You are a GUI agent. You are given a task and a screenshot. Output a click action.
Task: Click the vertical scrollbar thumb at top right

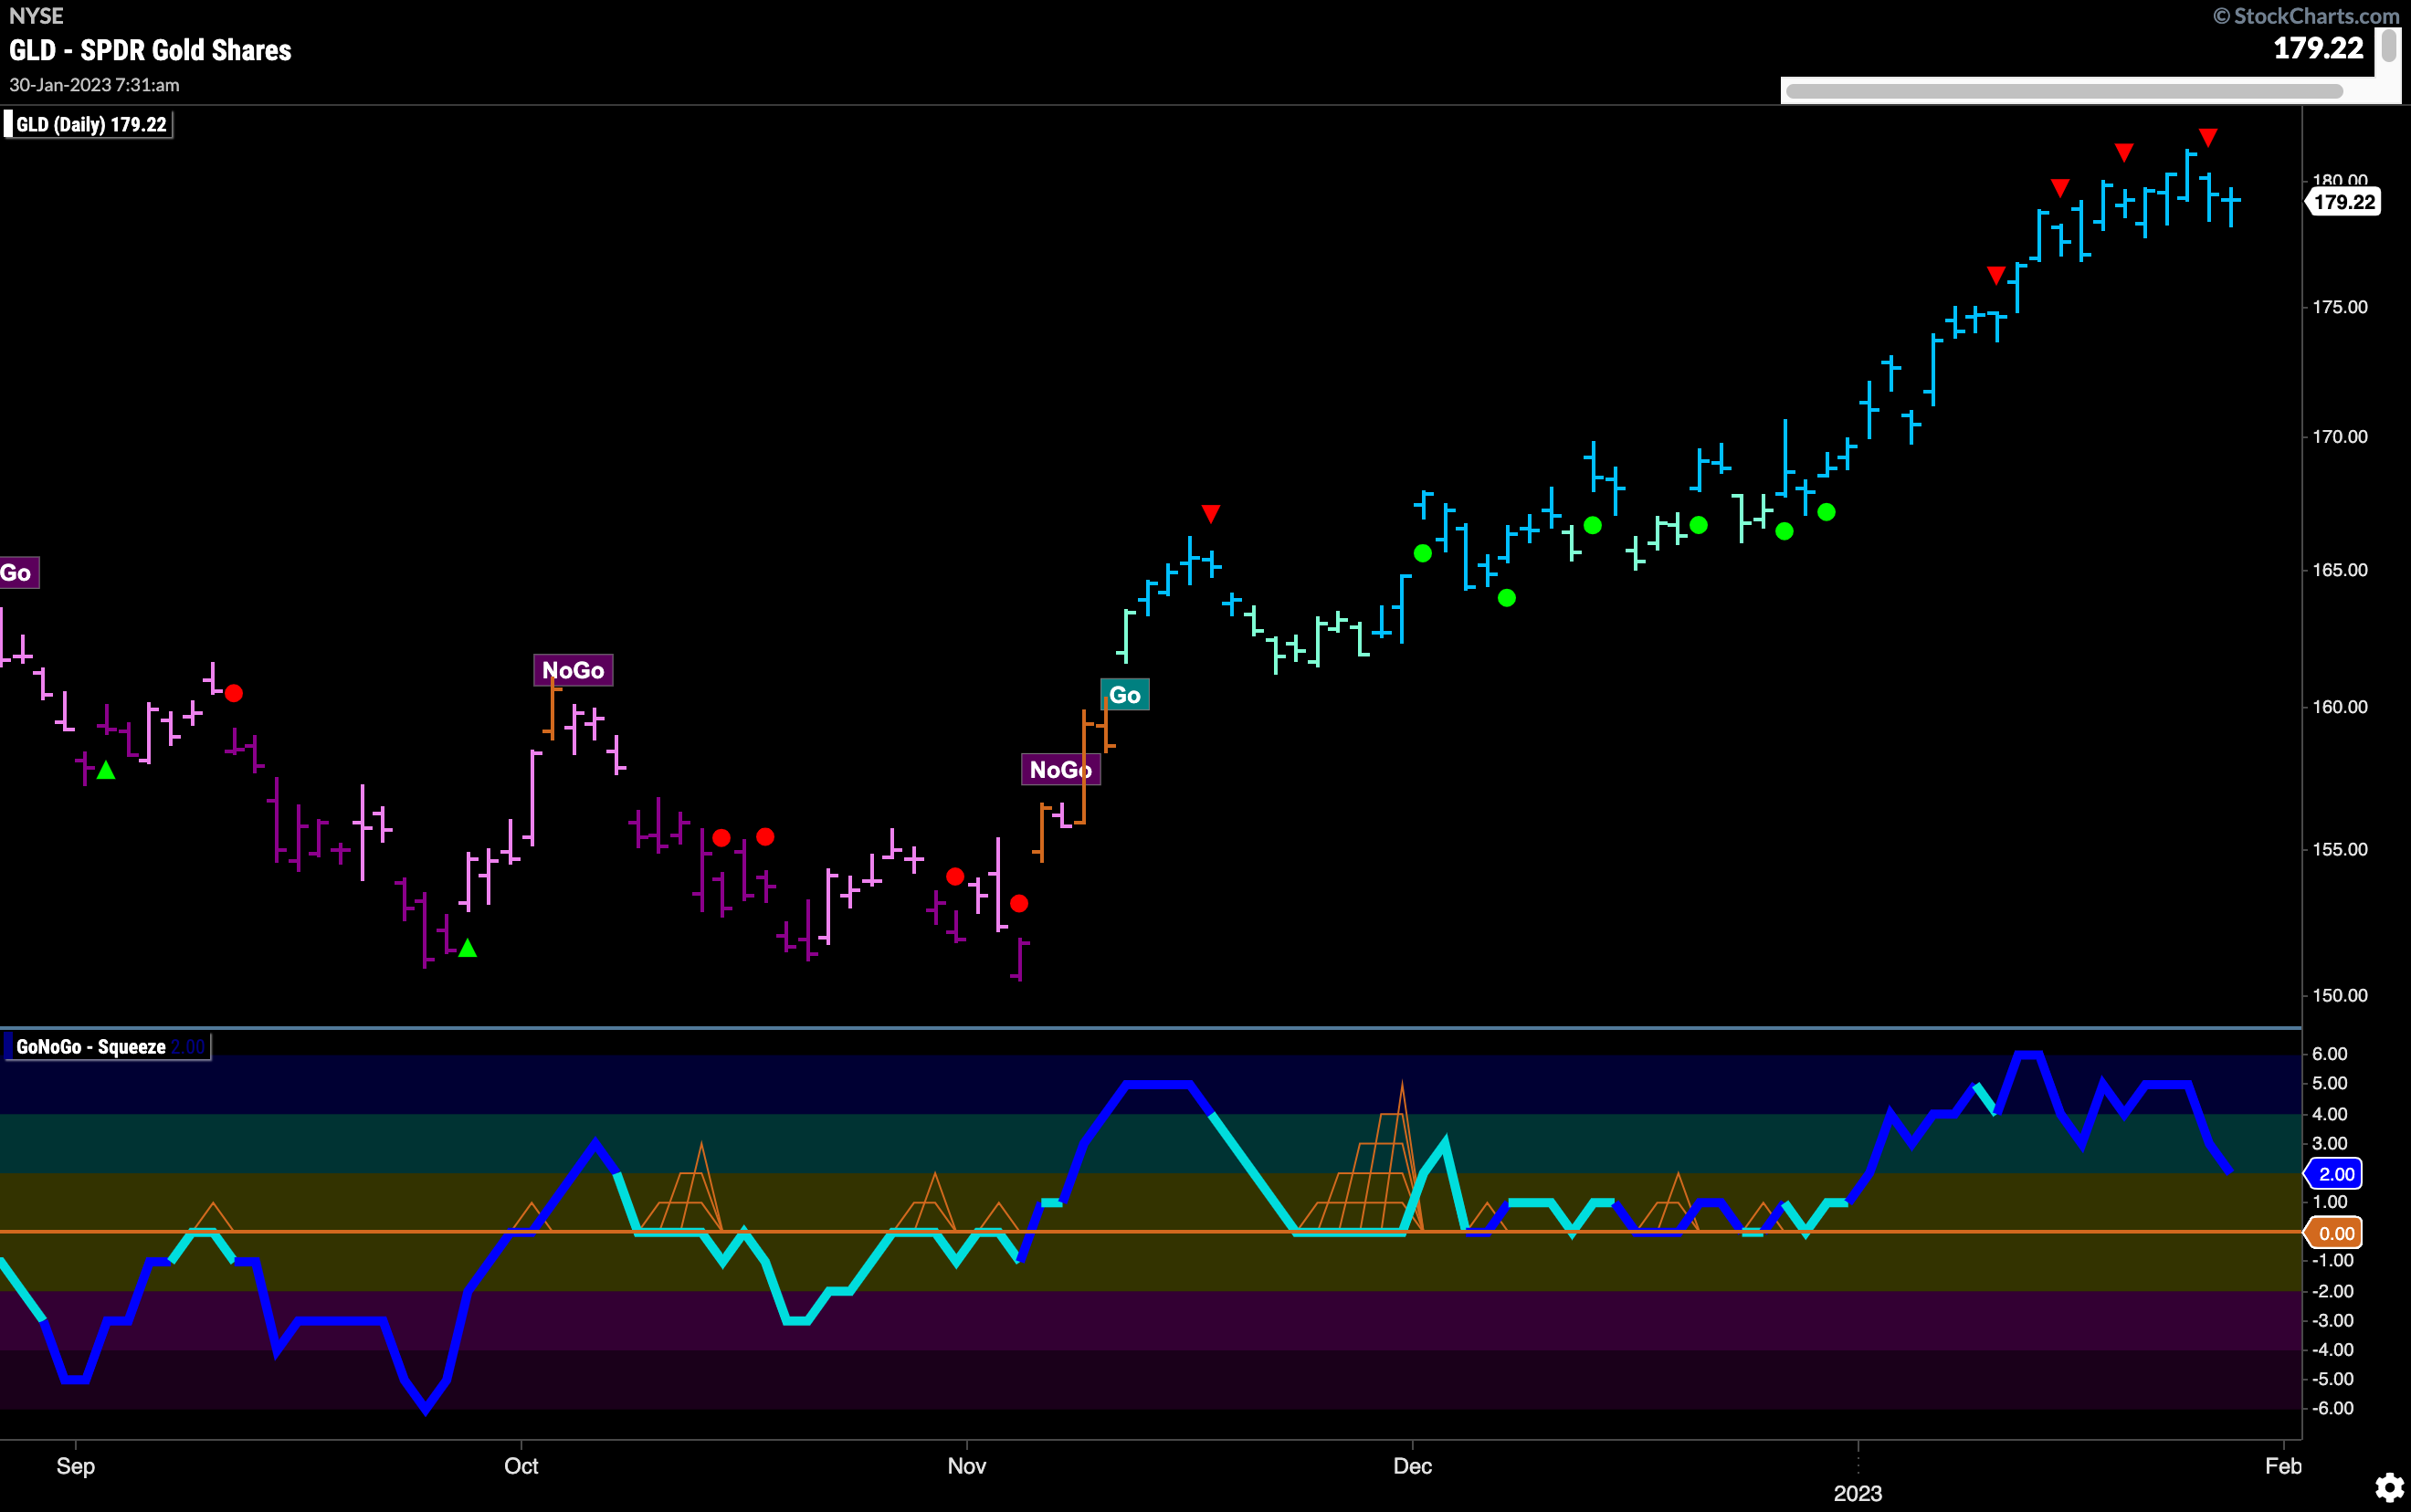(2388, 47)
